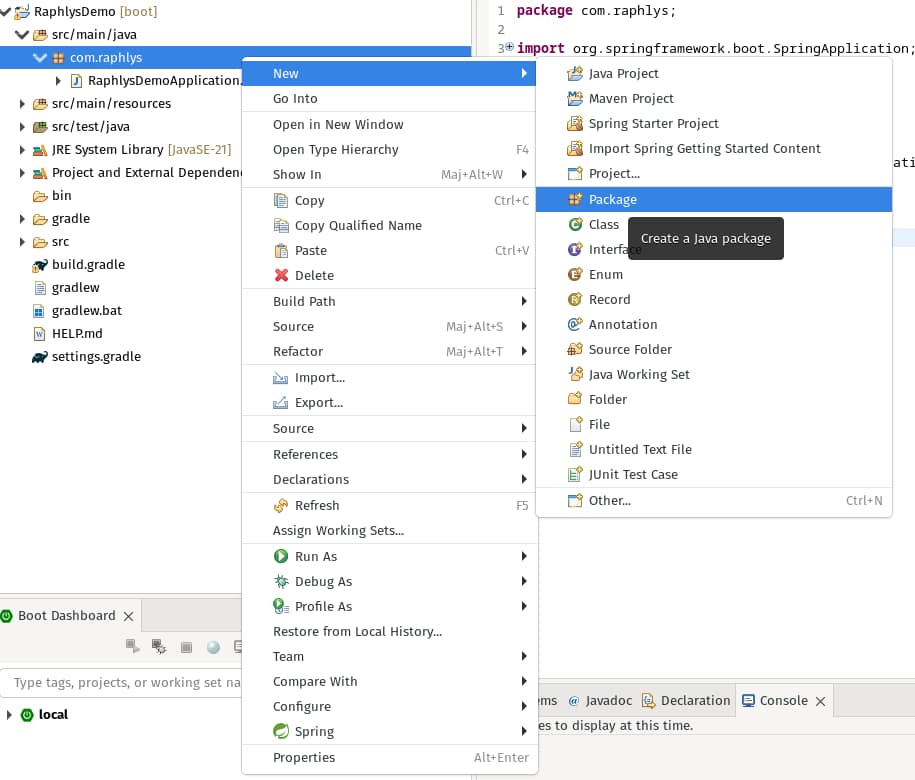
Task: Select Package in the New submenu
Action: (x=612, y=199)
